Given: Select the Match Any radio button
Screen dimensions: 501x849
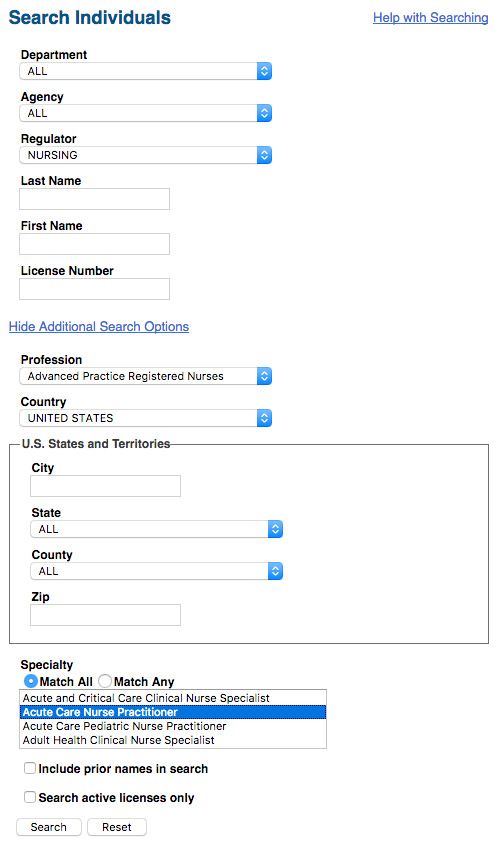Looking at the screenshot, I should coord(105,681).
